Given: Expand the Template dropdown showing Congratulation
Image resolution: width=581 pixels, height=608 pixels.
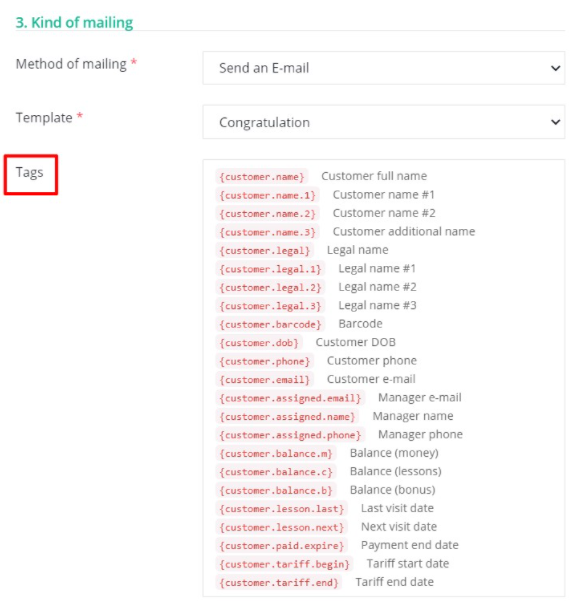Looking at the screenshot, I should click(x=383, y=122).
